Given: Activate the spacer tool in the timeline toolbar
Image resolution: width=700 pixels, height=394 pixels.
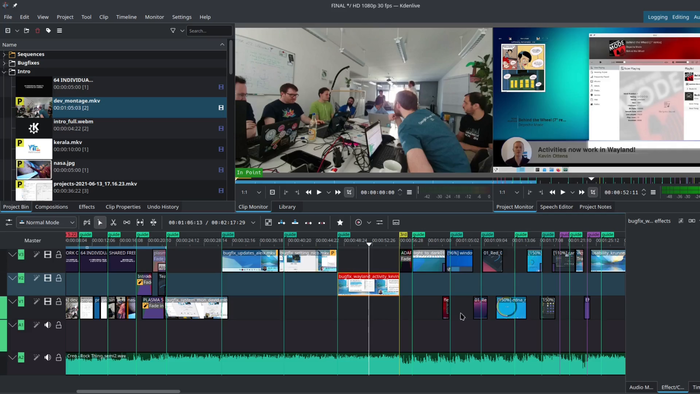Looking at the screenshot, I should click(x=140, y=222).
